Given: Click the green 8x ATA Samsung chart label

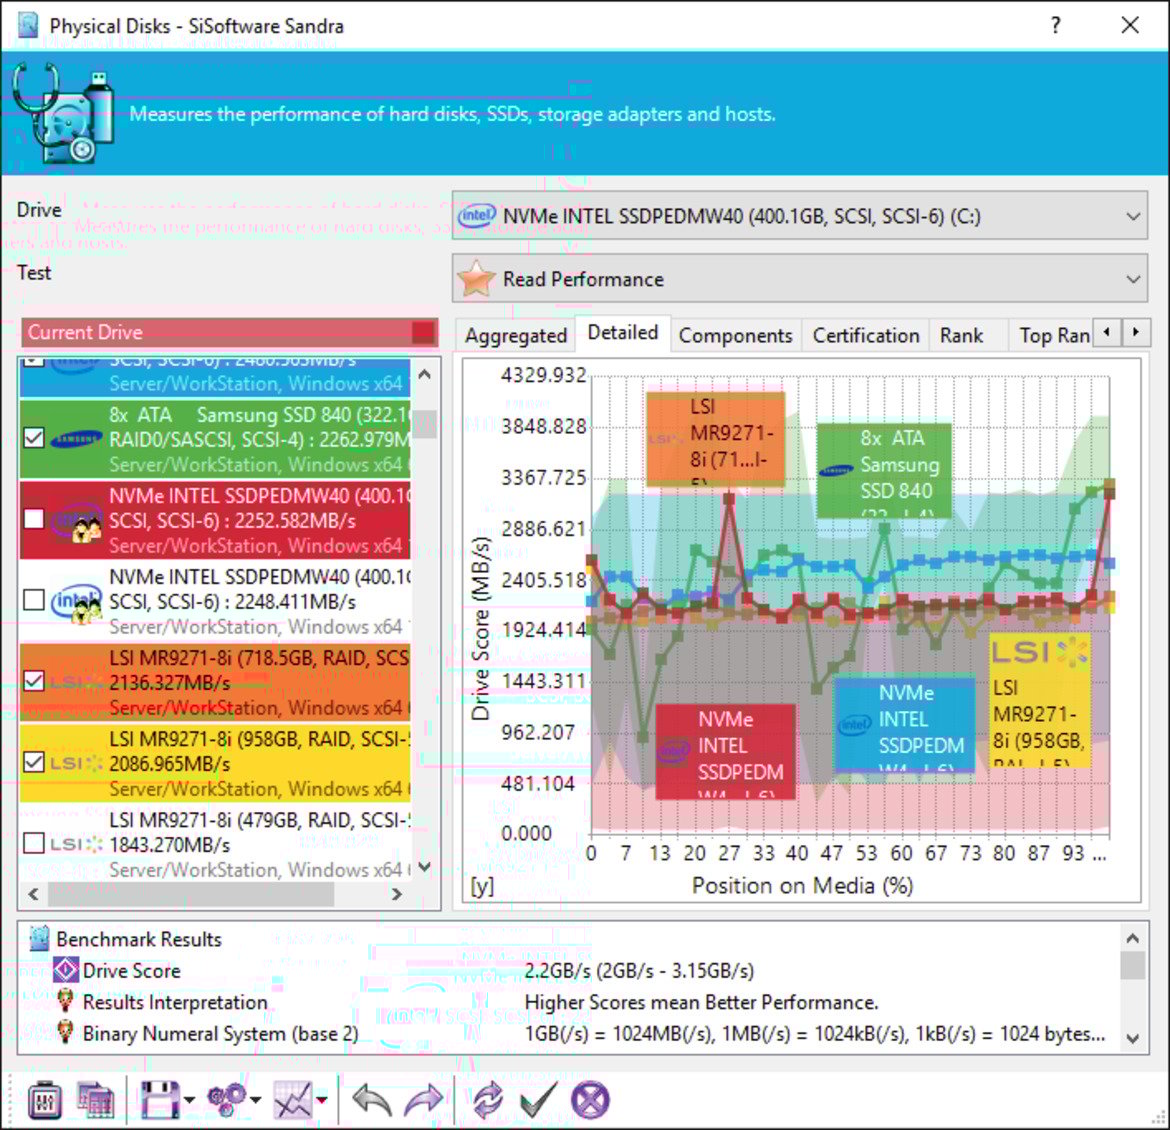Looking at the screenshot, I should [883, 470].
